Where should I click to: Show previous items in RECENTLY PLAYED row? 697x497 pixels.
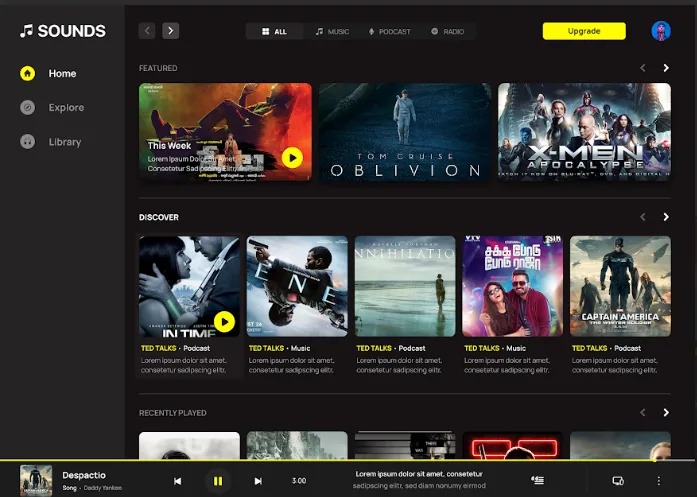point(643,413)
